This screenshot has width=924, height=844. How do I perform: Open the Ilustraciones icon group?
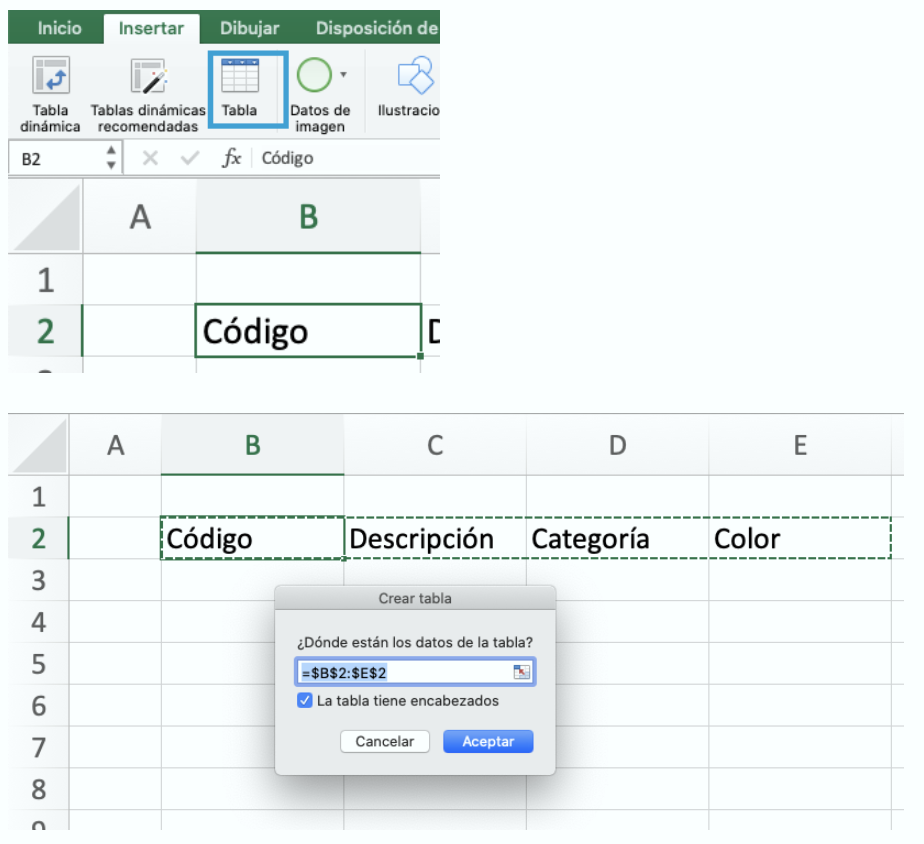[x=414, y=76]
